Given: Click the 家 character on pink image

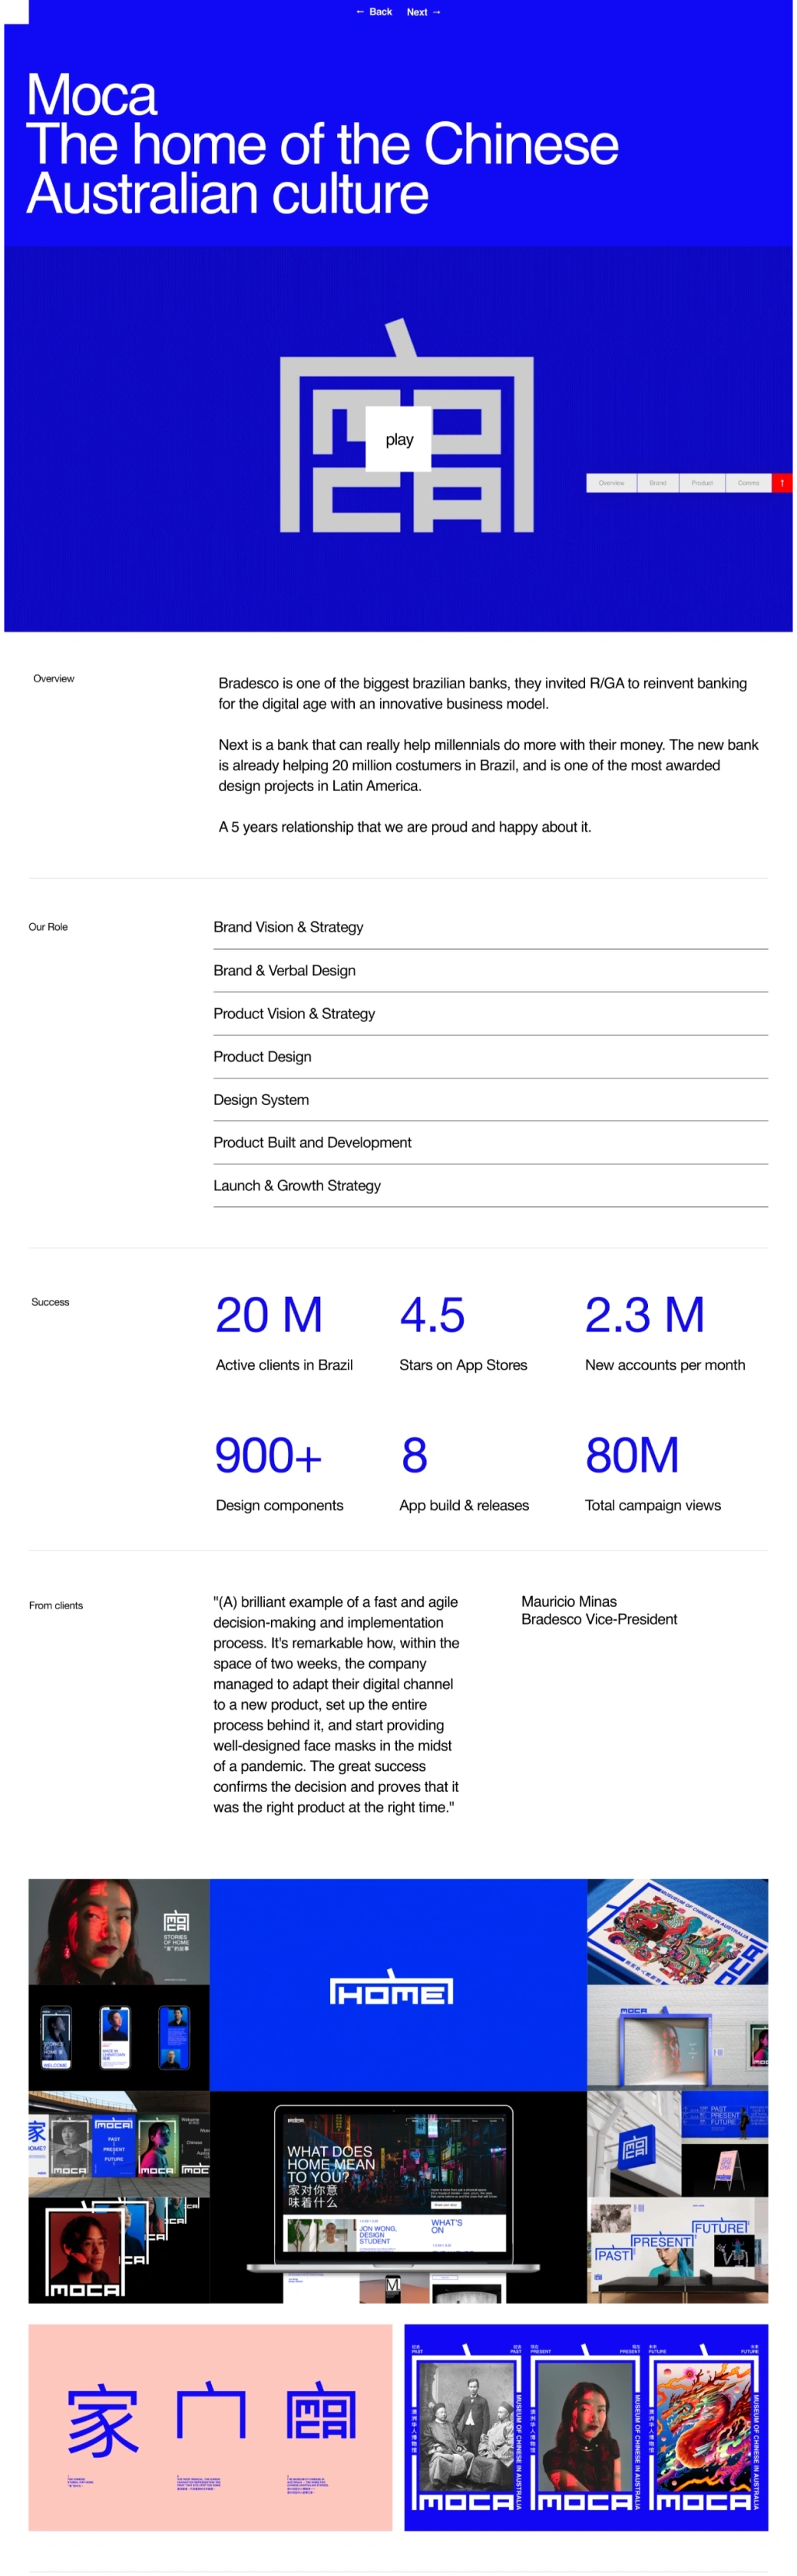Looking at the screenshot, I should coord(102,2420).
